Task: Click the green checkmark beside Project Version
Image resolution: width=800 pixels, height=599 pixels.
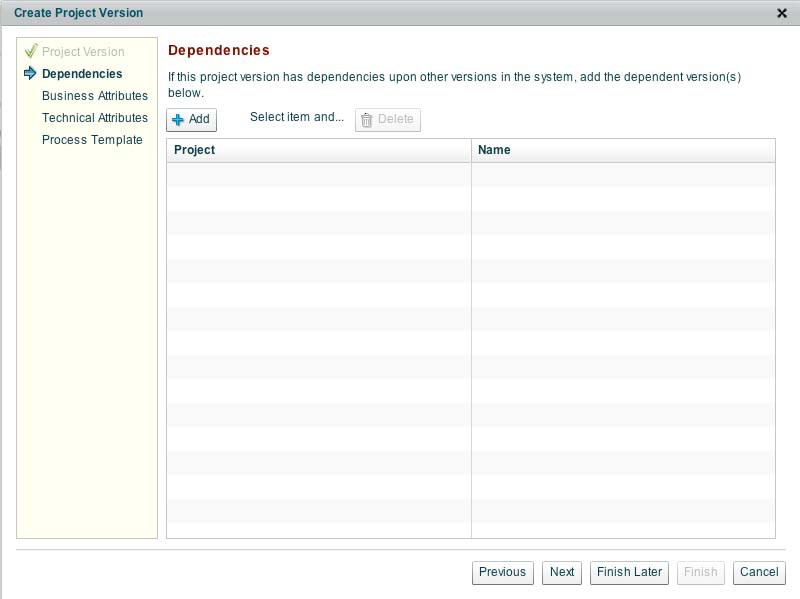Action: [30, 51]
